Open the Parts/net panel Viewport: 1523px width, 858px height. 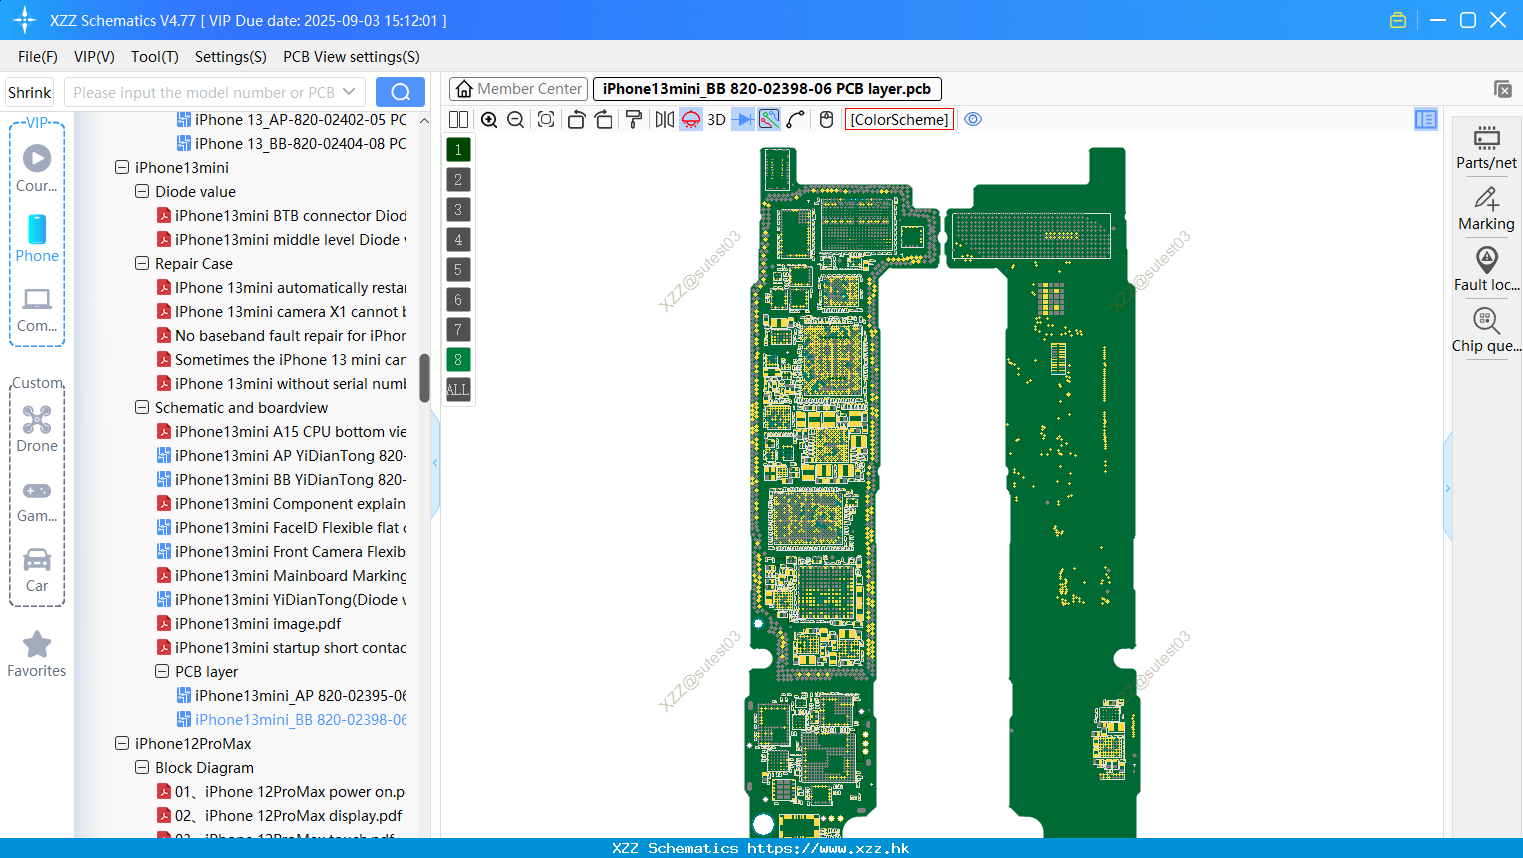coord(1486,148)
